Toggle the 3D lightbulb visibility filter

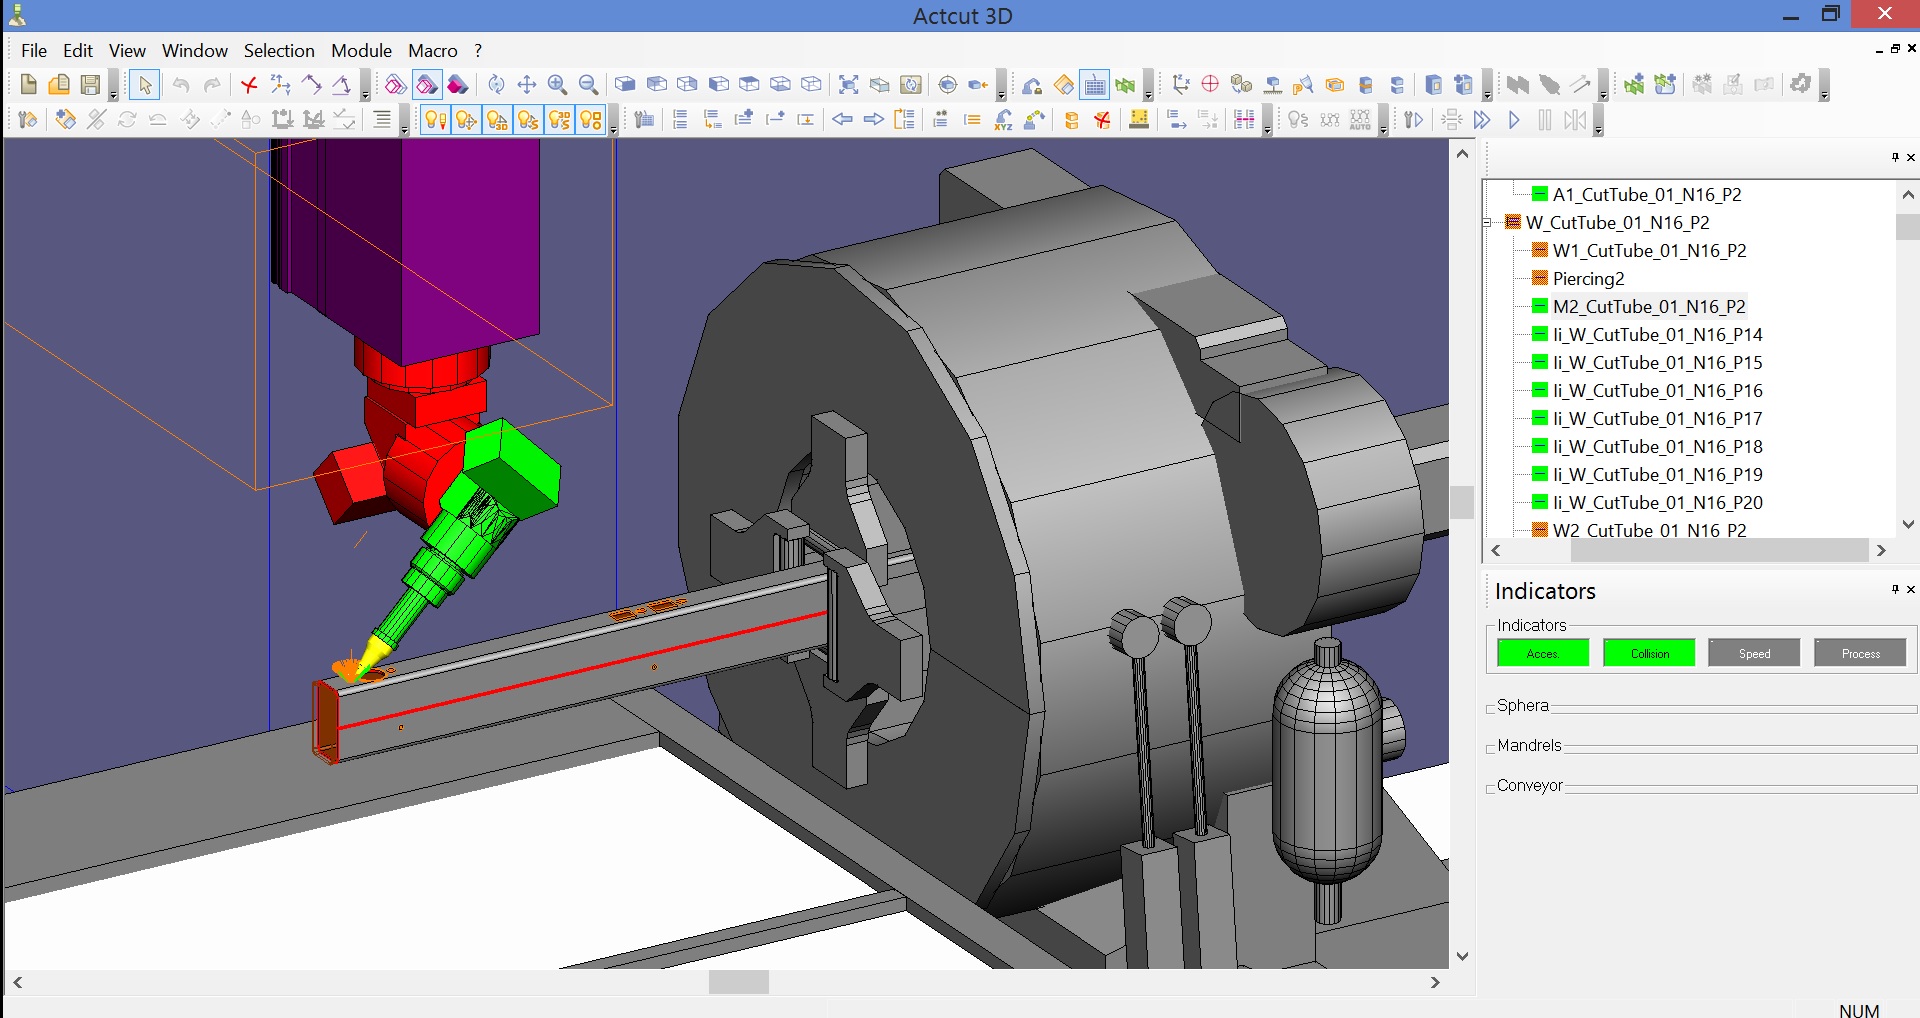click(x=497, y=121)
